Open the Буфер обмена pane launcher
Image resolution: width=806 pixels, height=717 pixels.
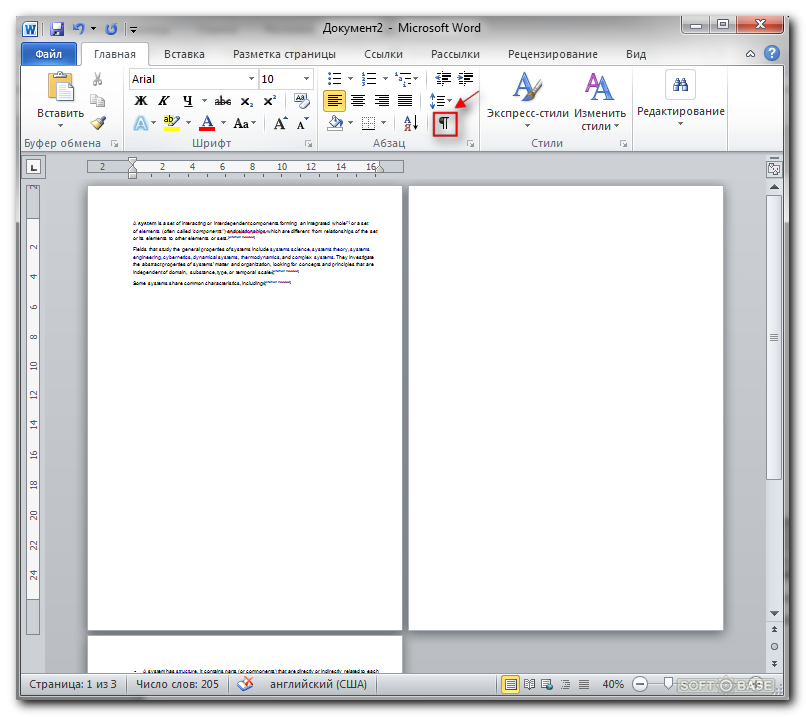click(114, 144)
